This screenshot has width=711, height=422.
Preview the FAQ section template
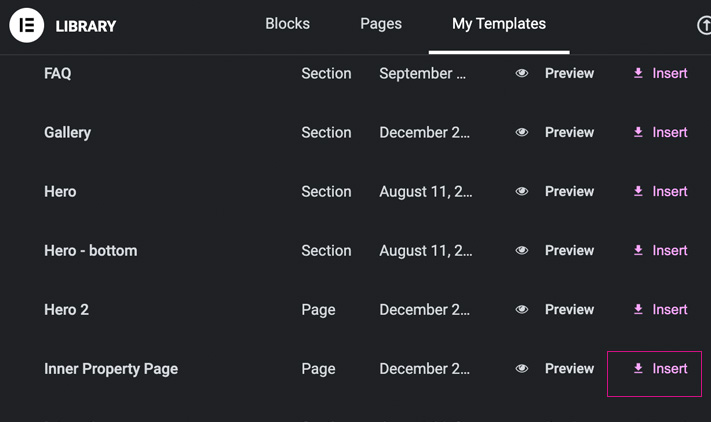point(569,73)
